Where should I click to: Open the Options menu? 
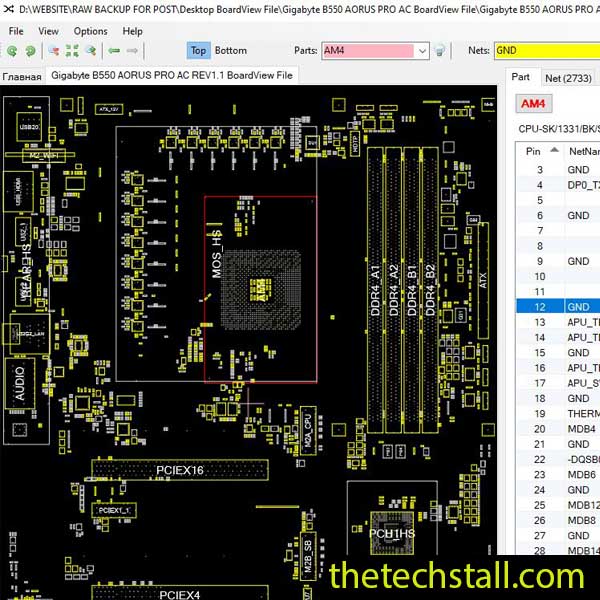[x=90, y=31]
